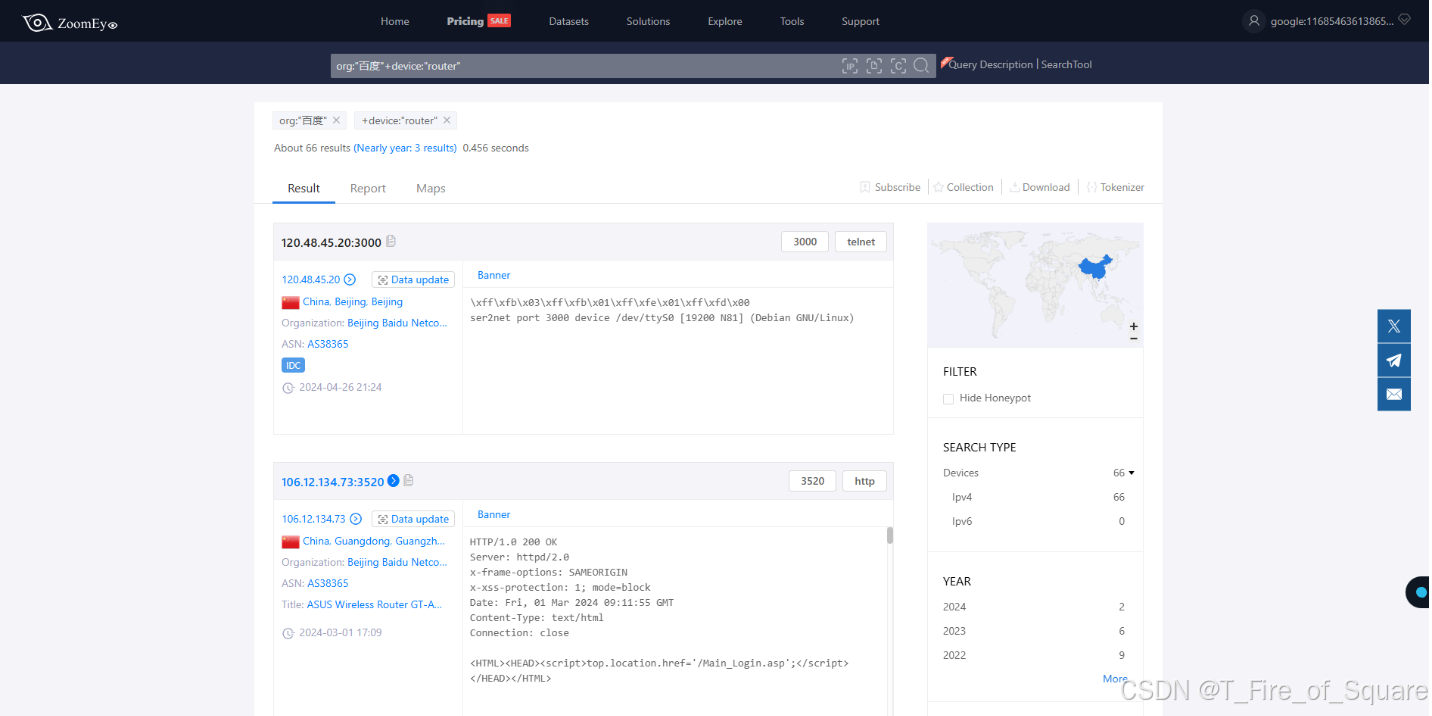Viewport: 1432px width, 716px height.
Task: Open the AS38365 link in first result
Action: pyautogui.click(x=328, y=344)
